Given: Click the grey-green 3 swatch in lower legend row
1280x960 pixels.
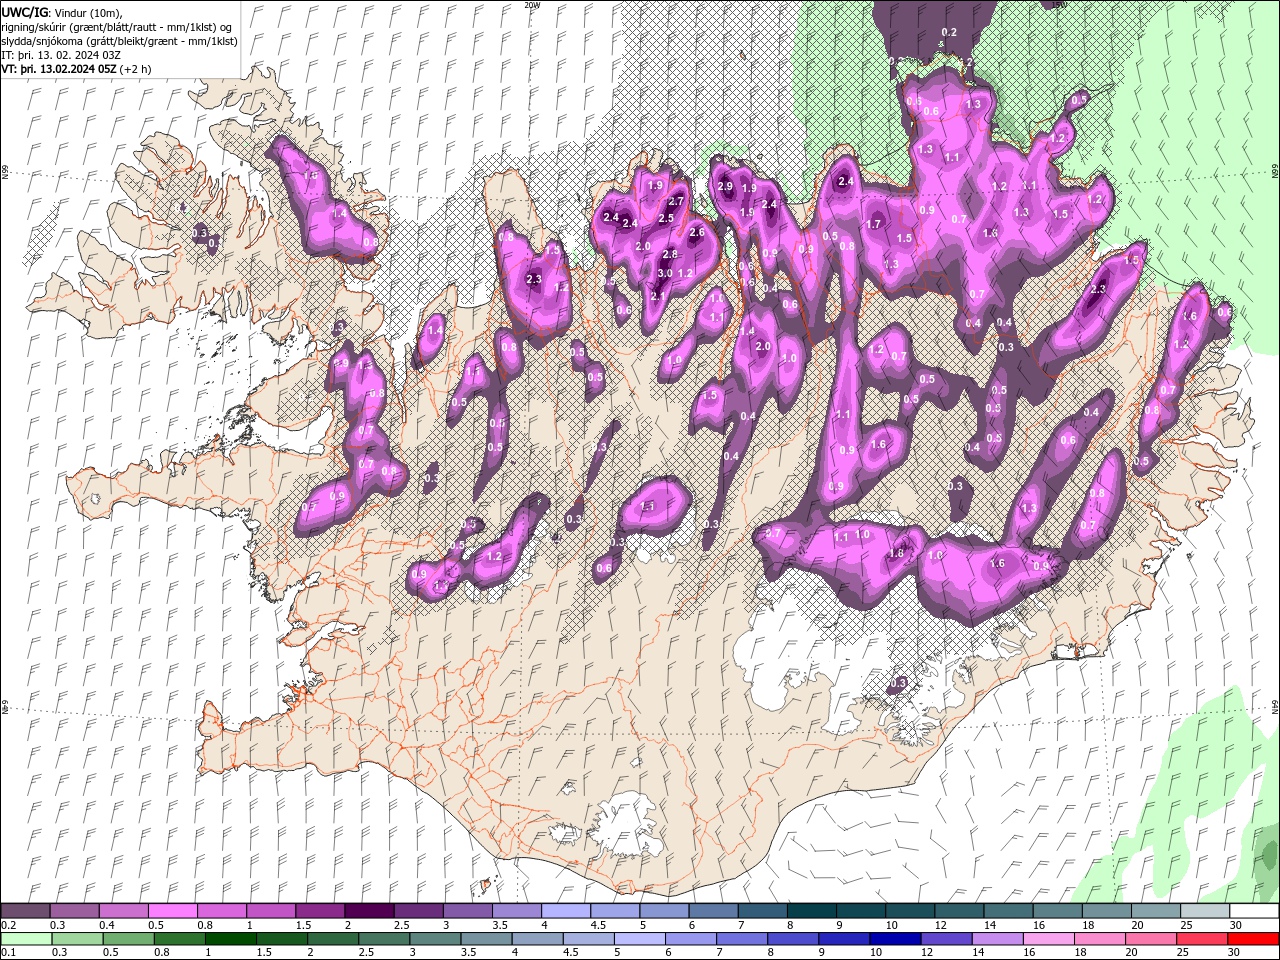Looking at the screenshot, I should pyautogui.click(x=435, y=939).
